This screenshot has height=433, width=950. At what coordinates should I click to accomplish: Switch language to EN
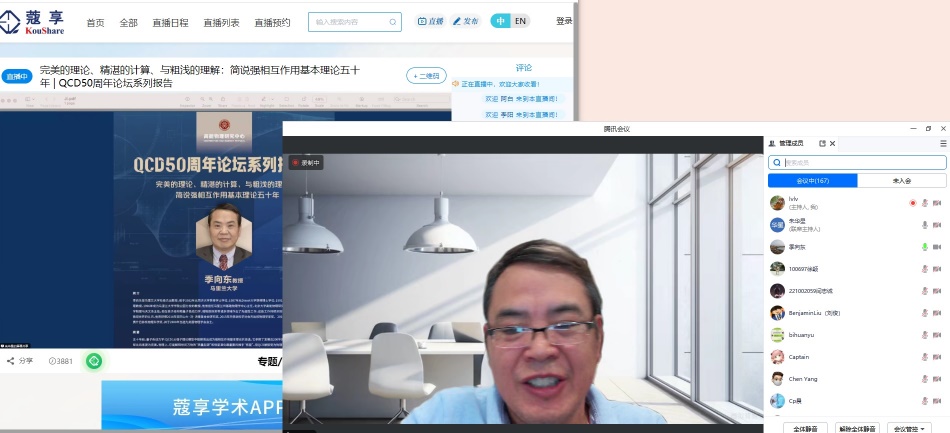[520, 21]
